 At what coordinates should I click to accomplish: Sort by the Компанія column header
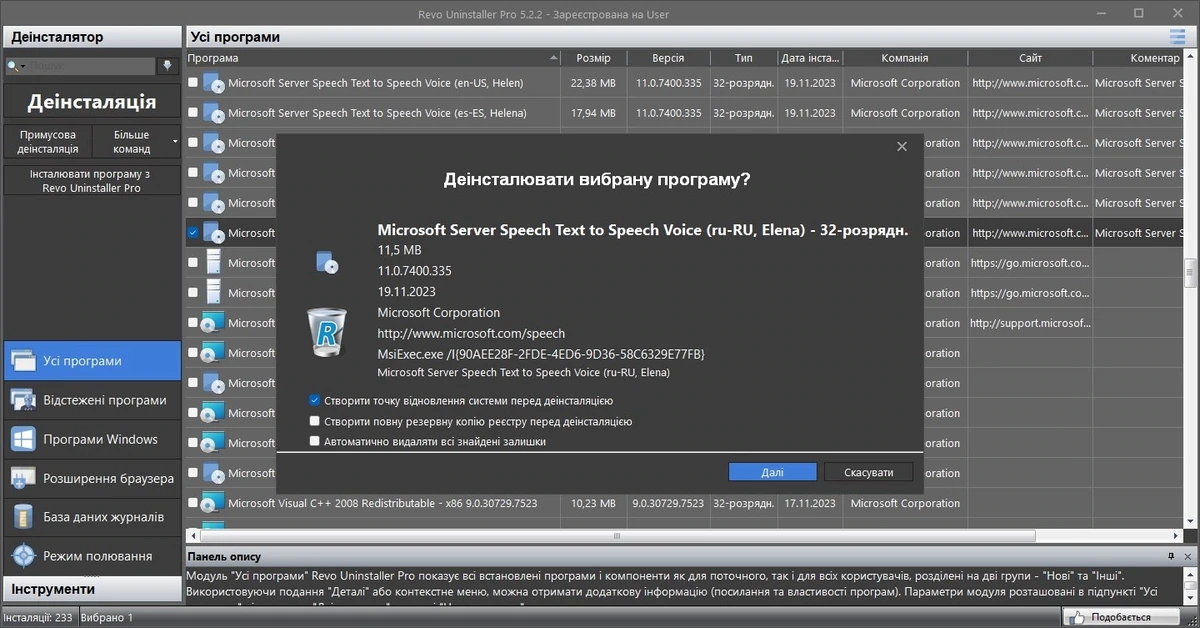905,58
